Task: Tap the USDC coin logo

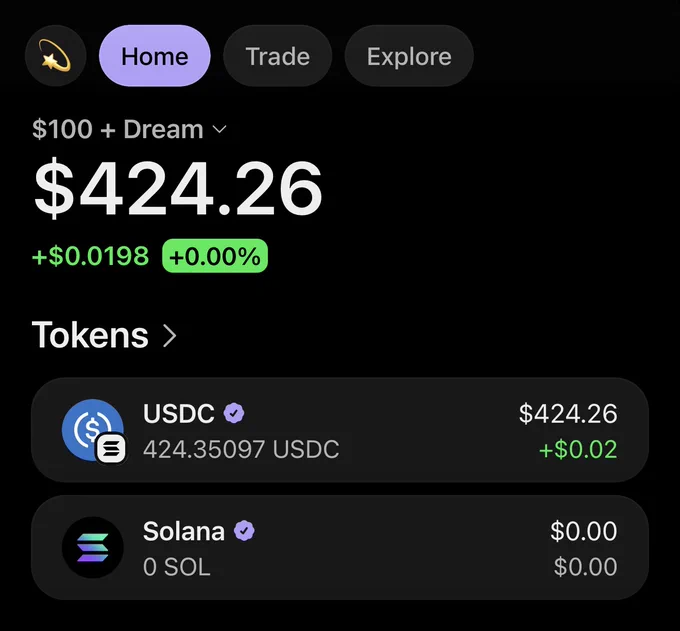Action: [x=92, y=429]
